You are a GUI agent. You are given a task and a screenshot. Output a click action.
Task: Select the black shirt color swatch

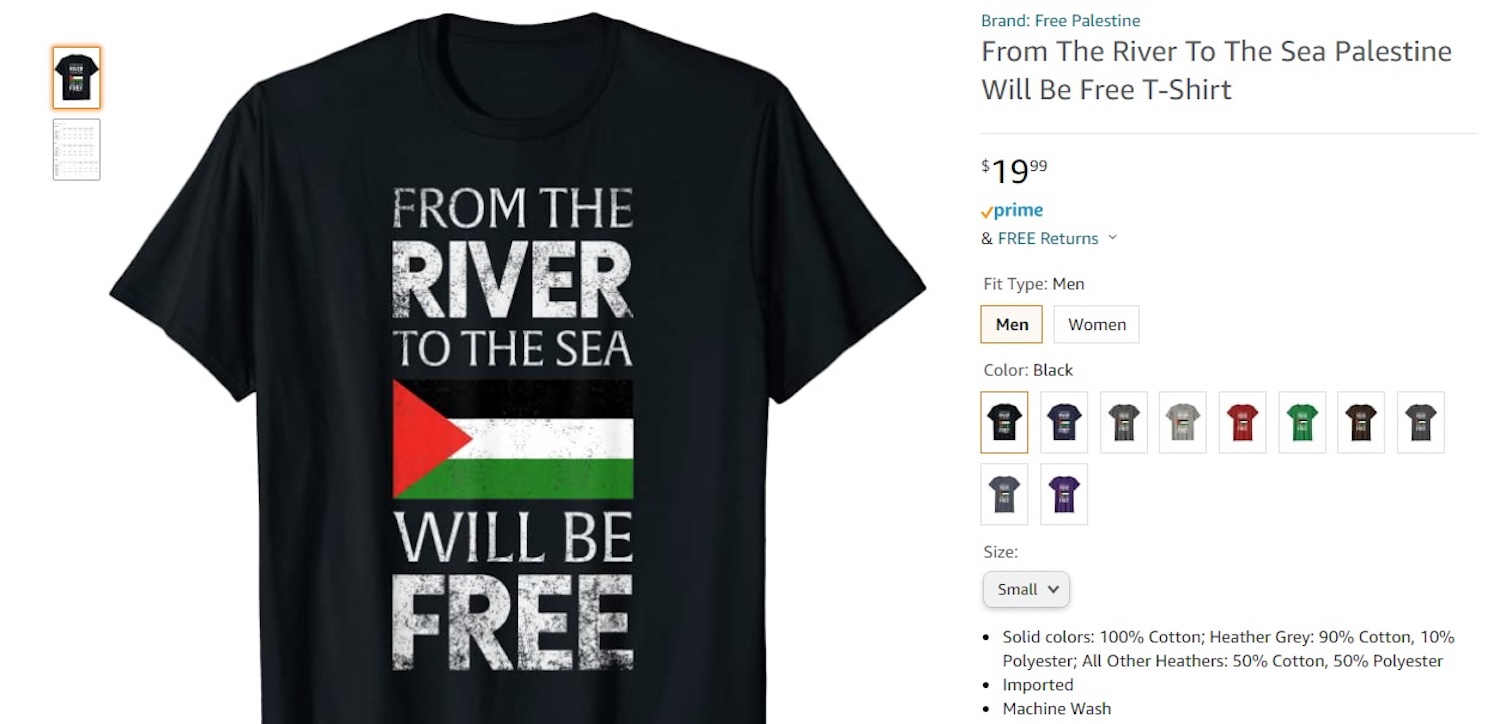[1004, 422]
